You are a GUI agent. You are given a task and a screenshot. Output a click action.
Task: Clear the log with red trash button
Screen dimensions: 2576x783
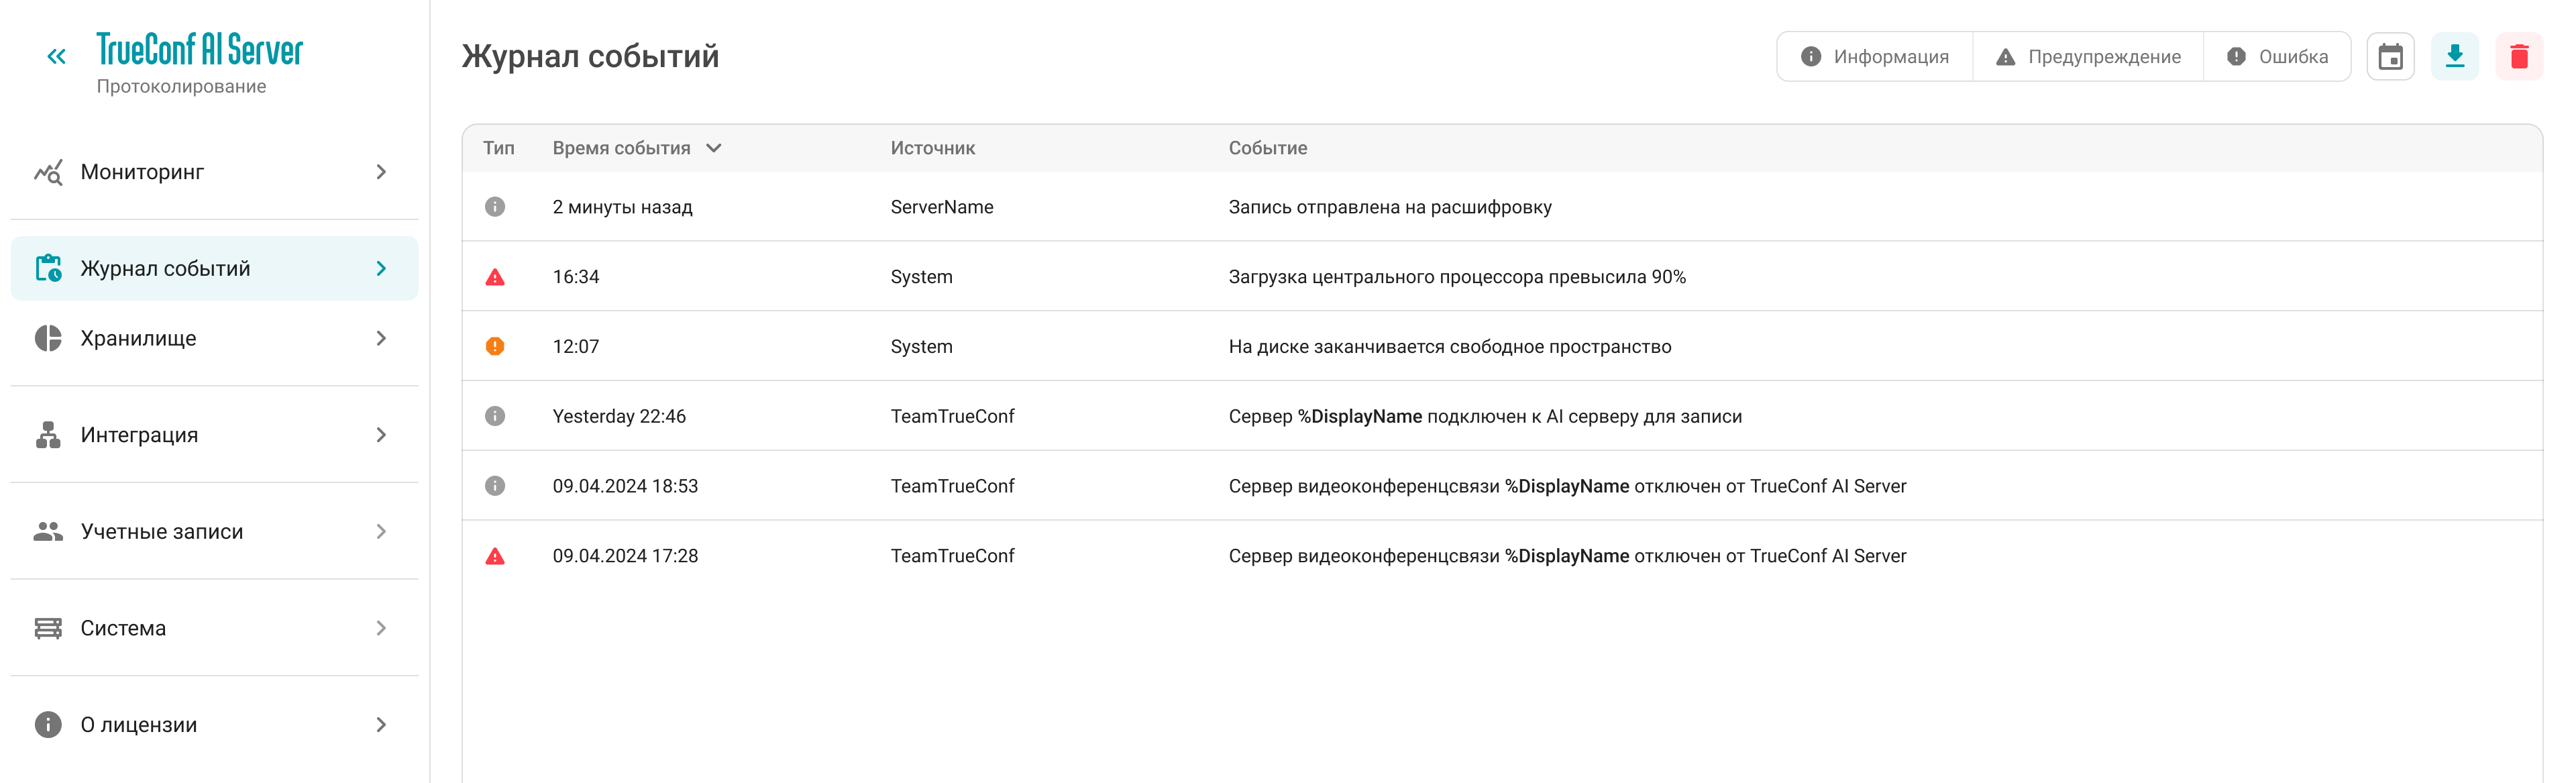click(x=2519, y=57)
